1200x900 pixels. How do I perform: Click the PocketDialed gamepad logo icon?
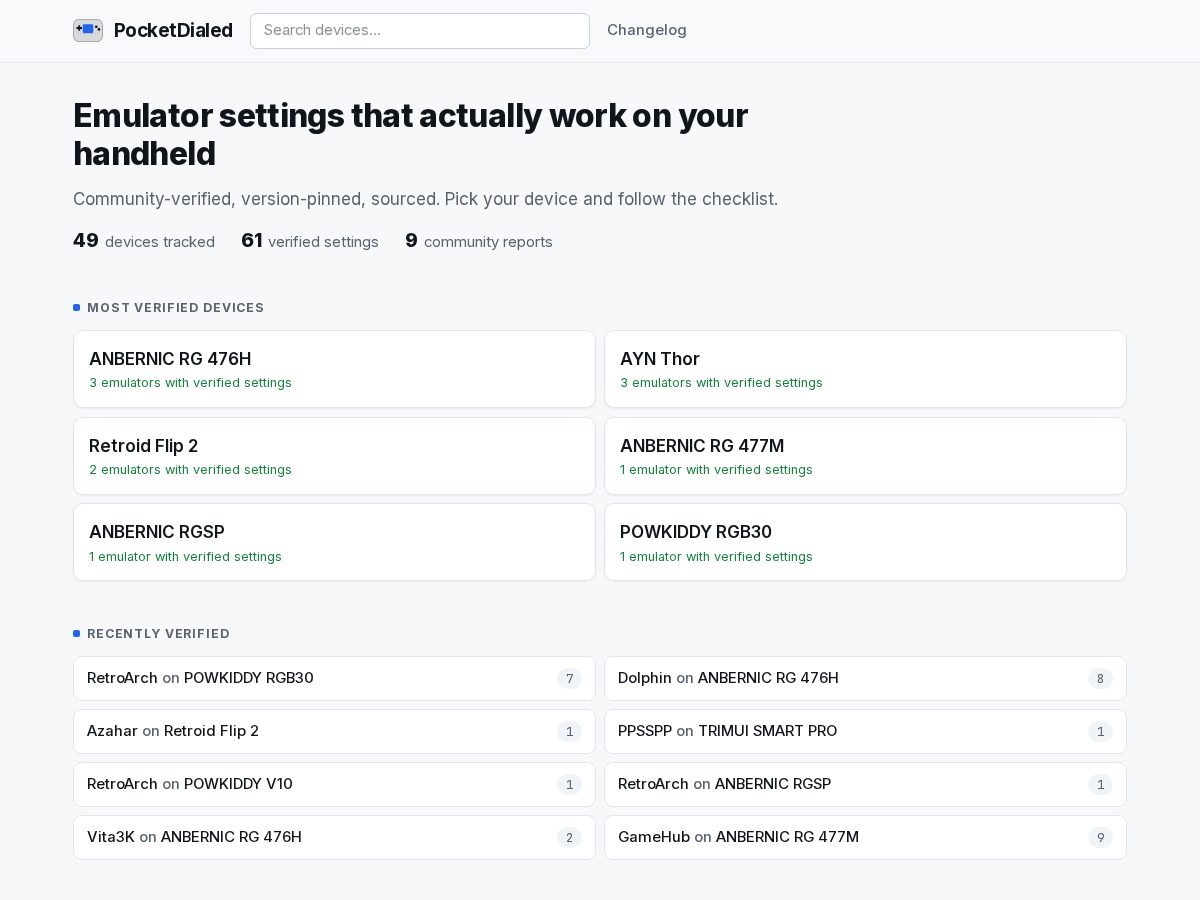[88, 30]
